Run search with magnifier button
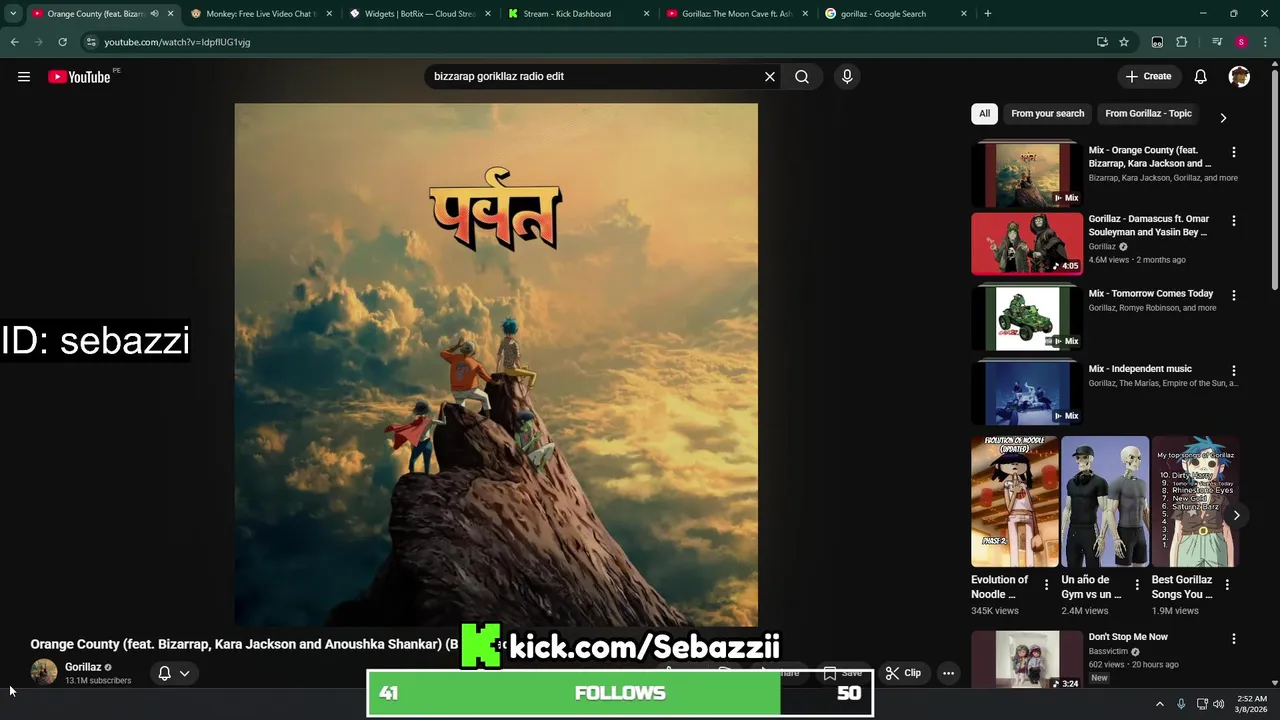Viewport: 1280px width, 720px height. tap(802, 77)
